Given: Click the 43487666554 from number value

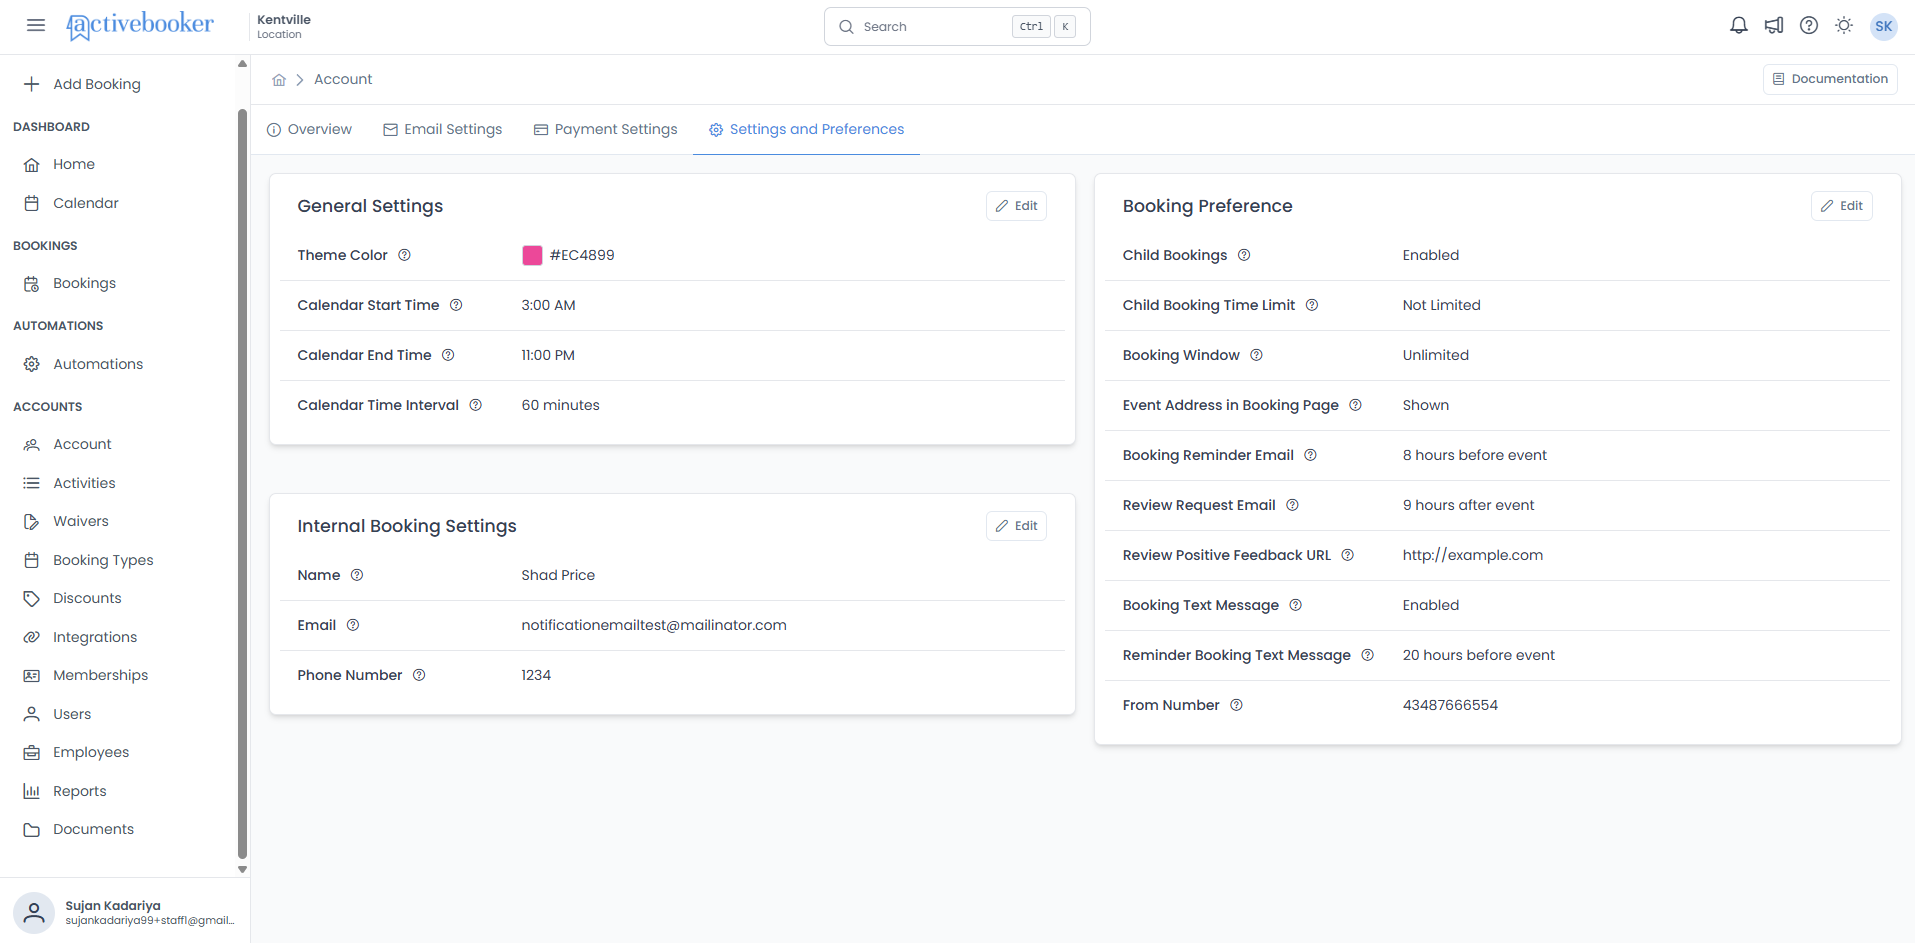Looking at the screenshot, I should point(1450,705).
